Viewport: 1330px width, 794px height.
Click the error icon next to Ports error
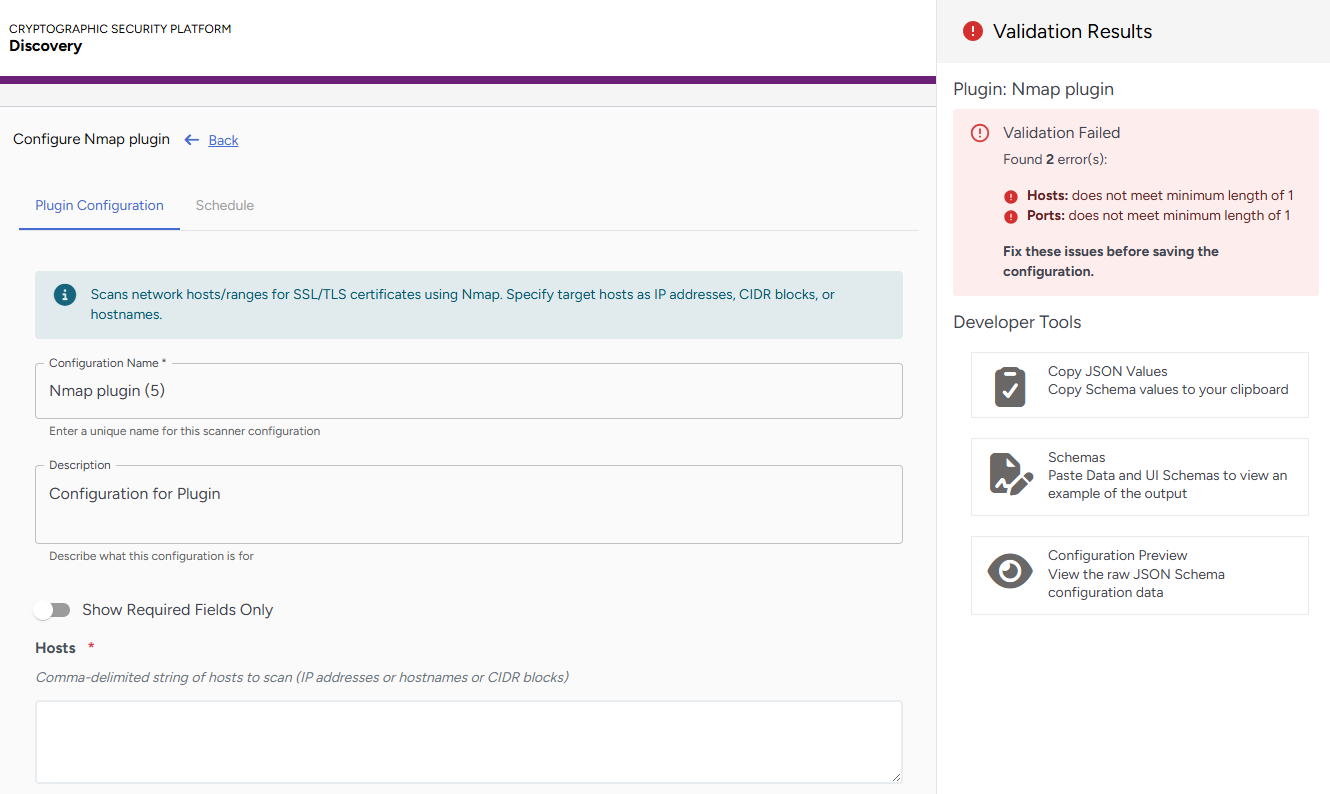1011,216
